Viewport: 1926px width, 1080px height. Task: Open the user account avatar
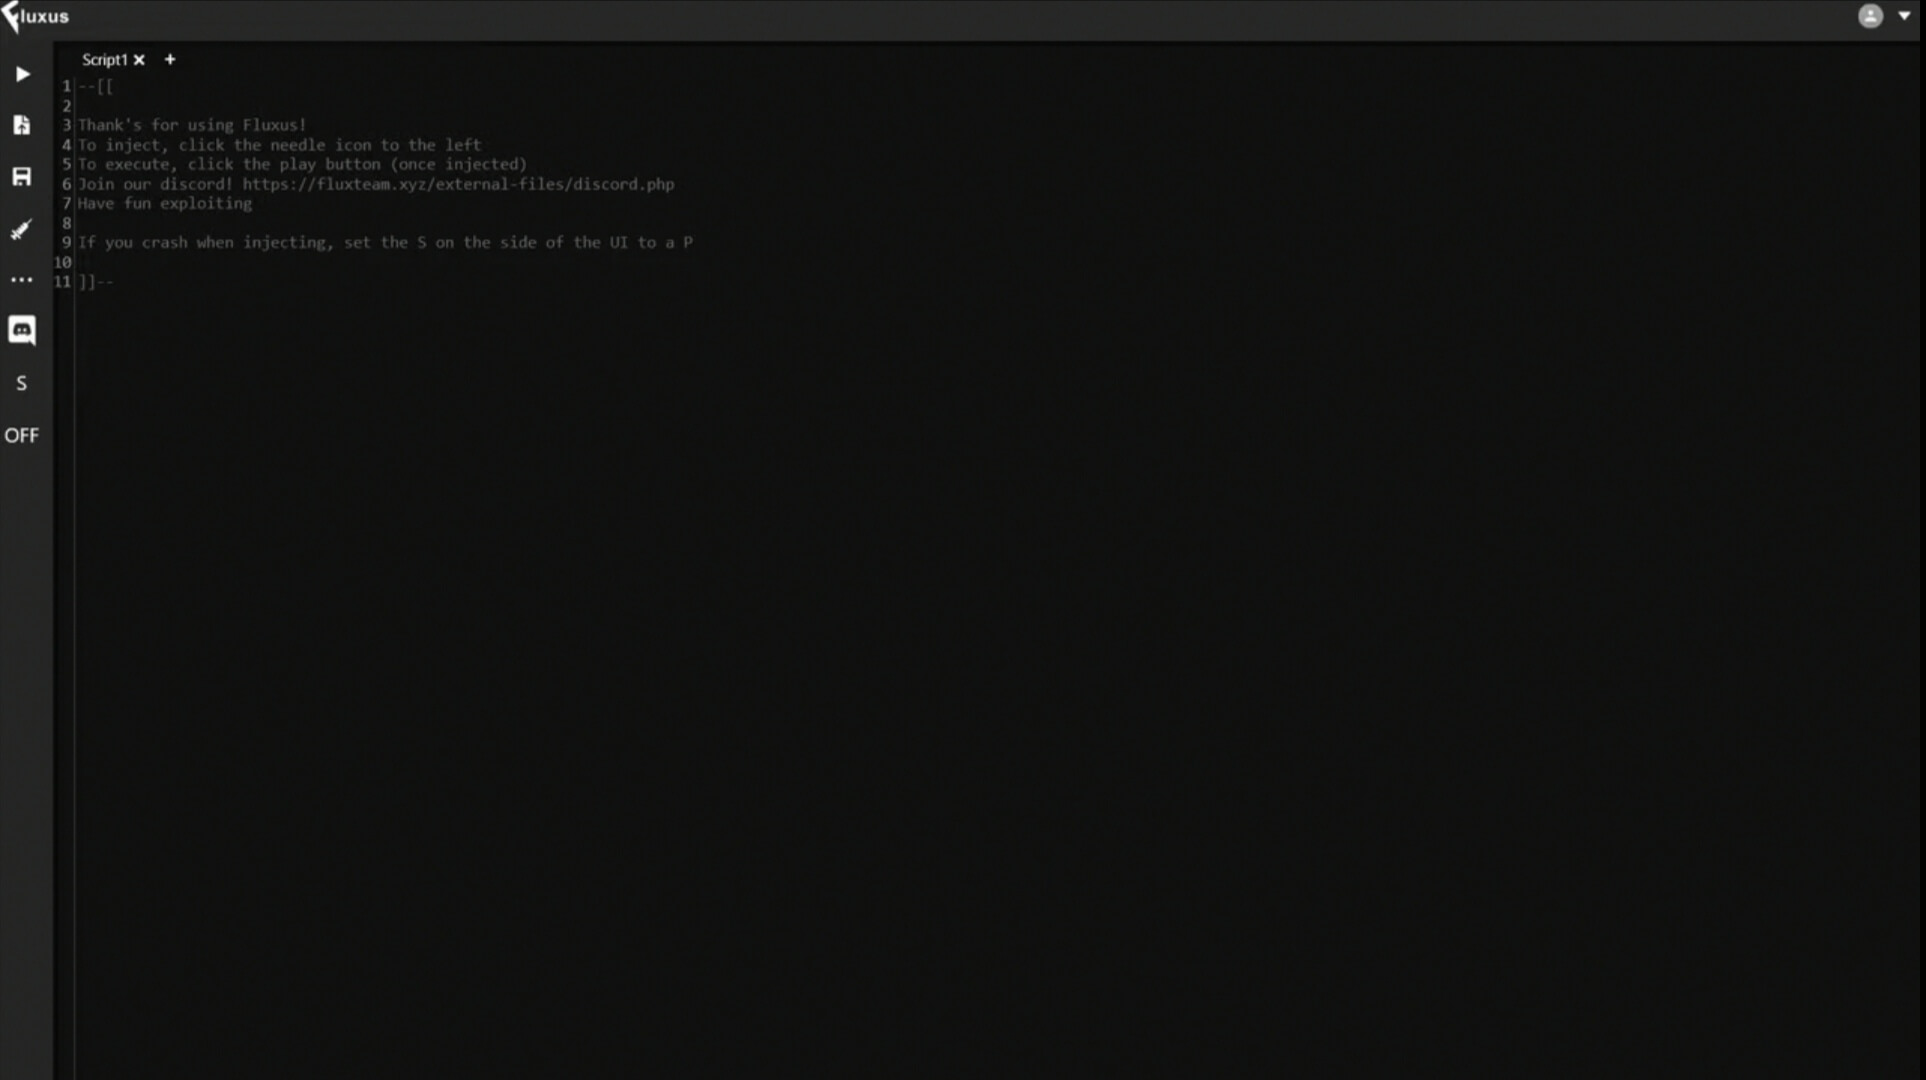(x=1870, y=16)
